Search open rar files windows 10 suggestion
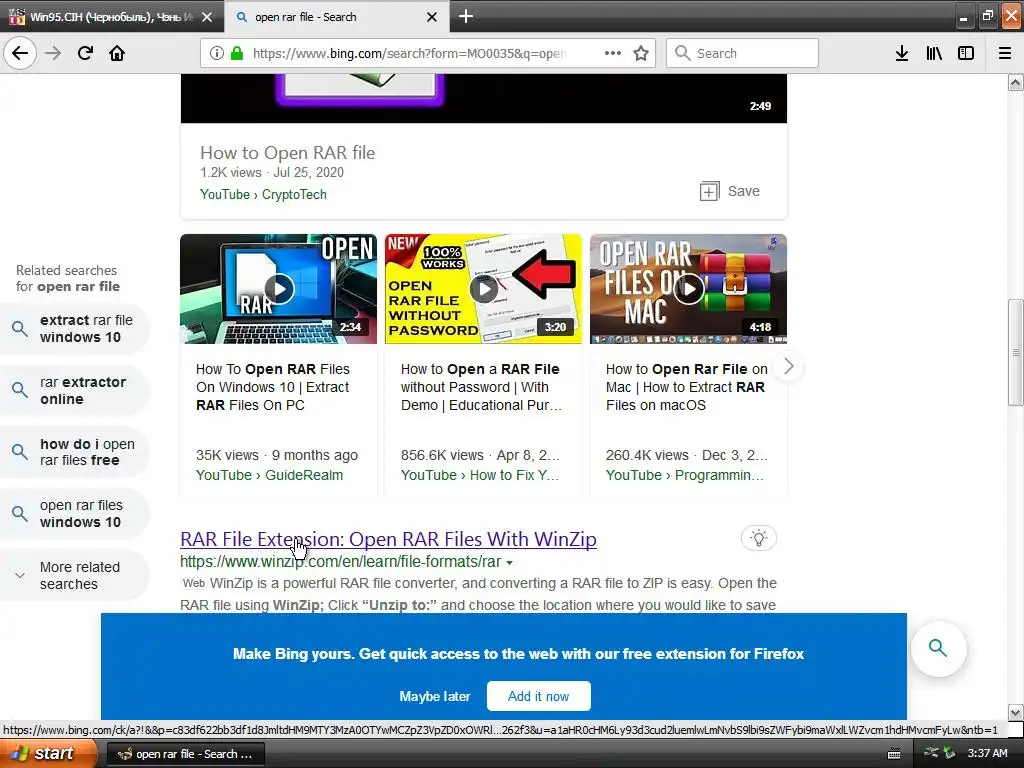This screenshot has height=768, width=1024. click(75, 514)
